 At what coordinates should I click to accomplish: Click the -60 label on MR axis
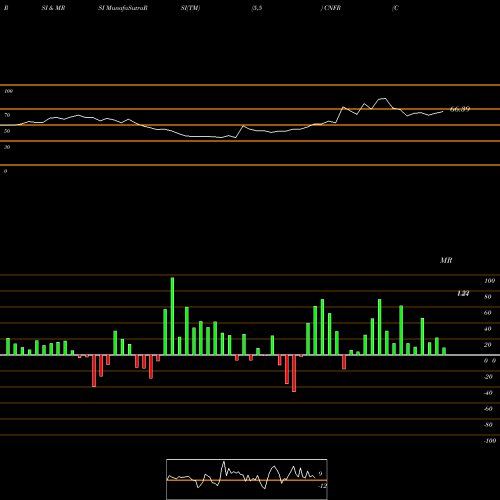pyautogui.click(x=488, y=409)
